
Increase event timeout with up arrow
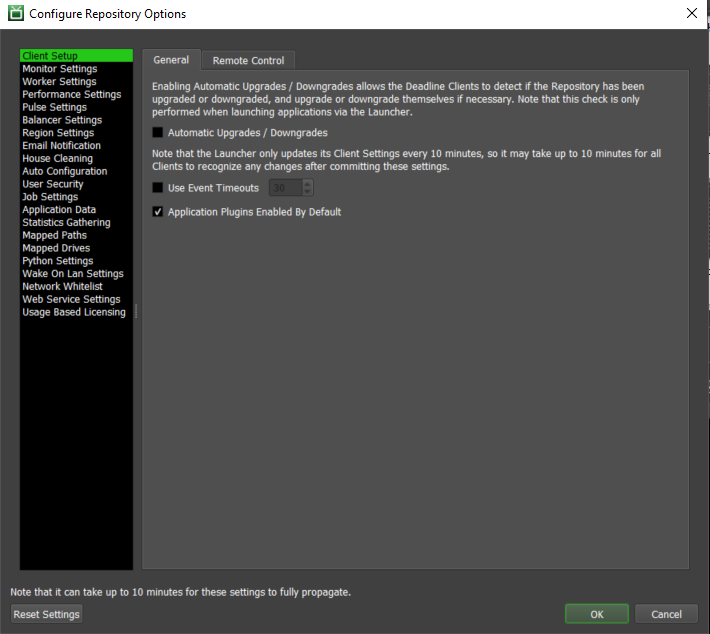[307, 184]
